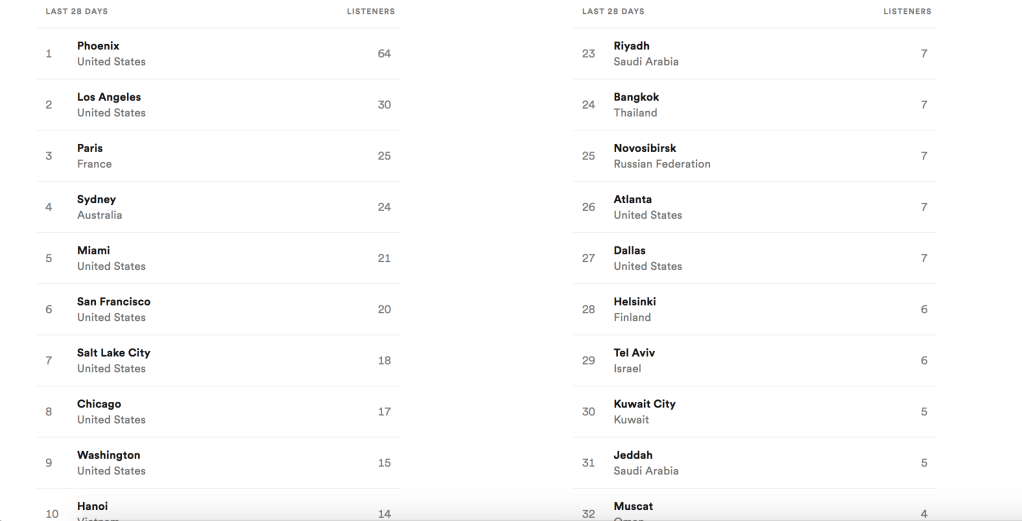Select the Kuwait City row

[754, 411]
